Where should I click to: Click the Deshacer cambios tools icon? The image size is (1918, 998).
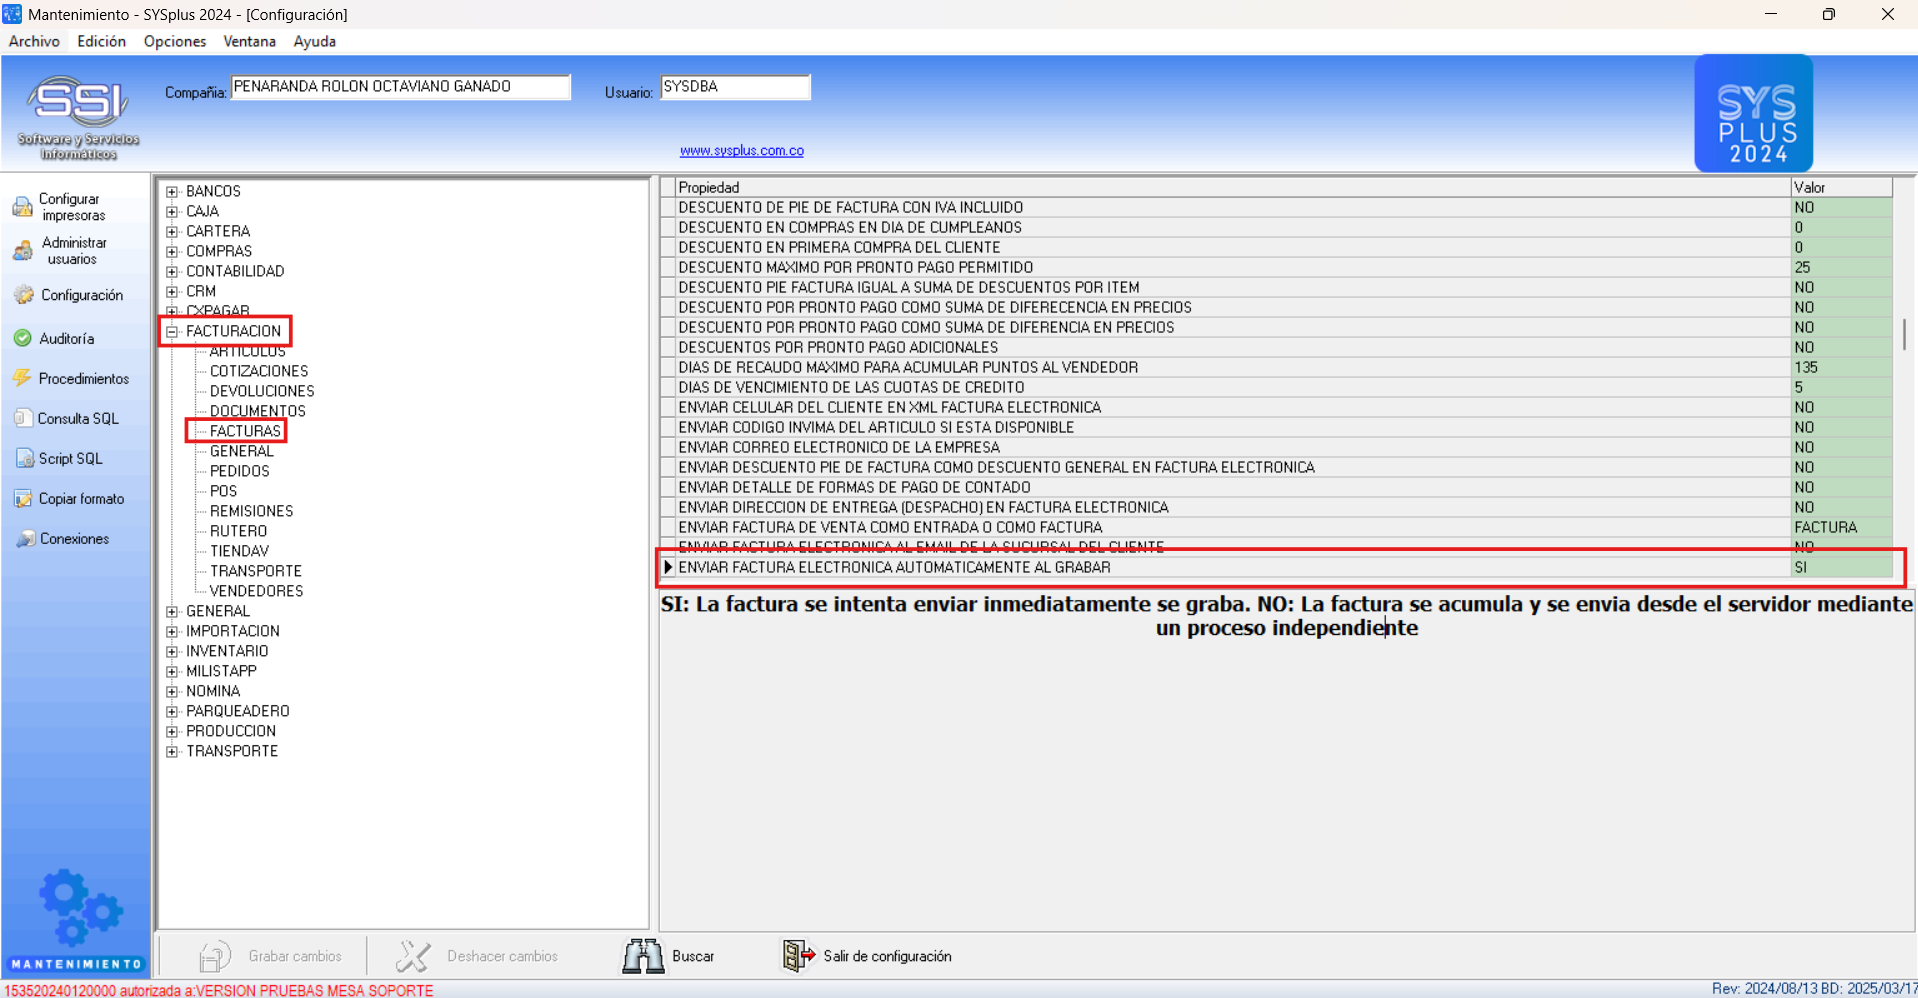tap(412, 956)
